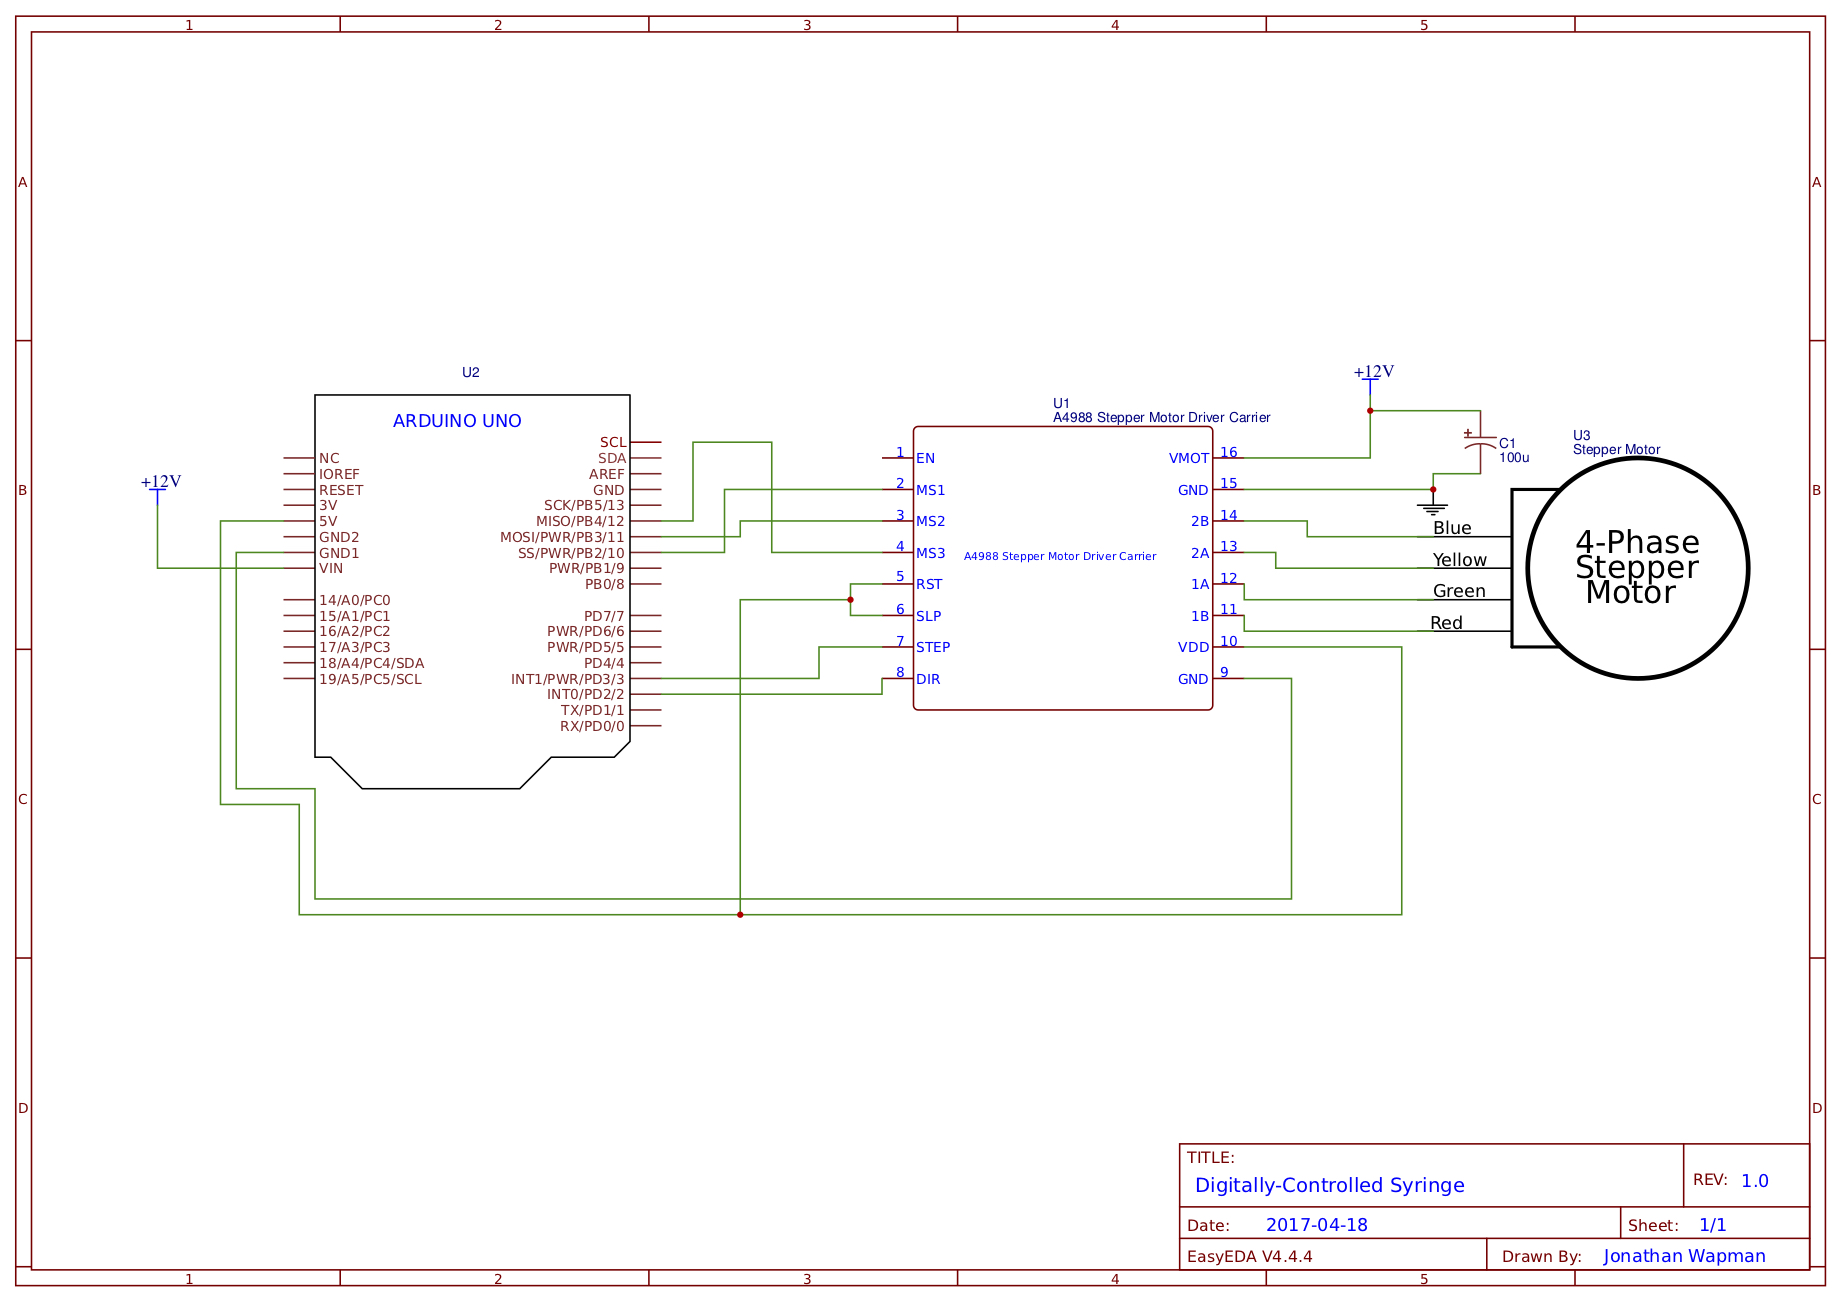
Task: Select the GND1 pin label
Action: [x=339, y=553]
